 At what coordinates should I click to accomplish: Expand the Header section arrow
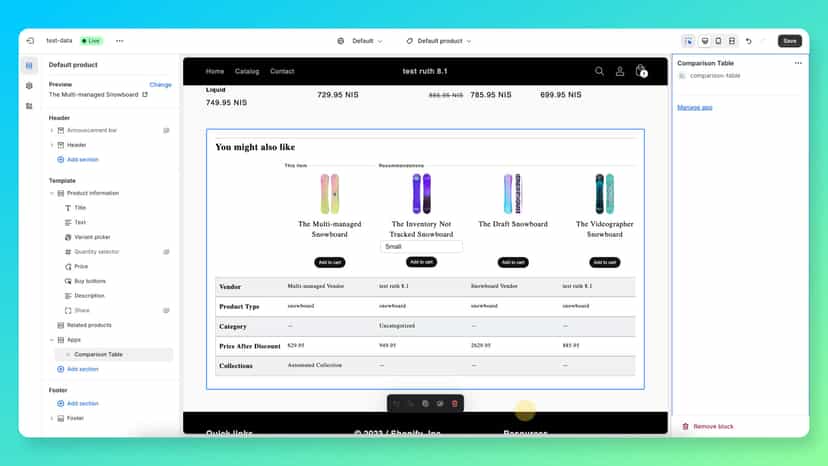point(52,145)
